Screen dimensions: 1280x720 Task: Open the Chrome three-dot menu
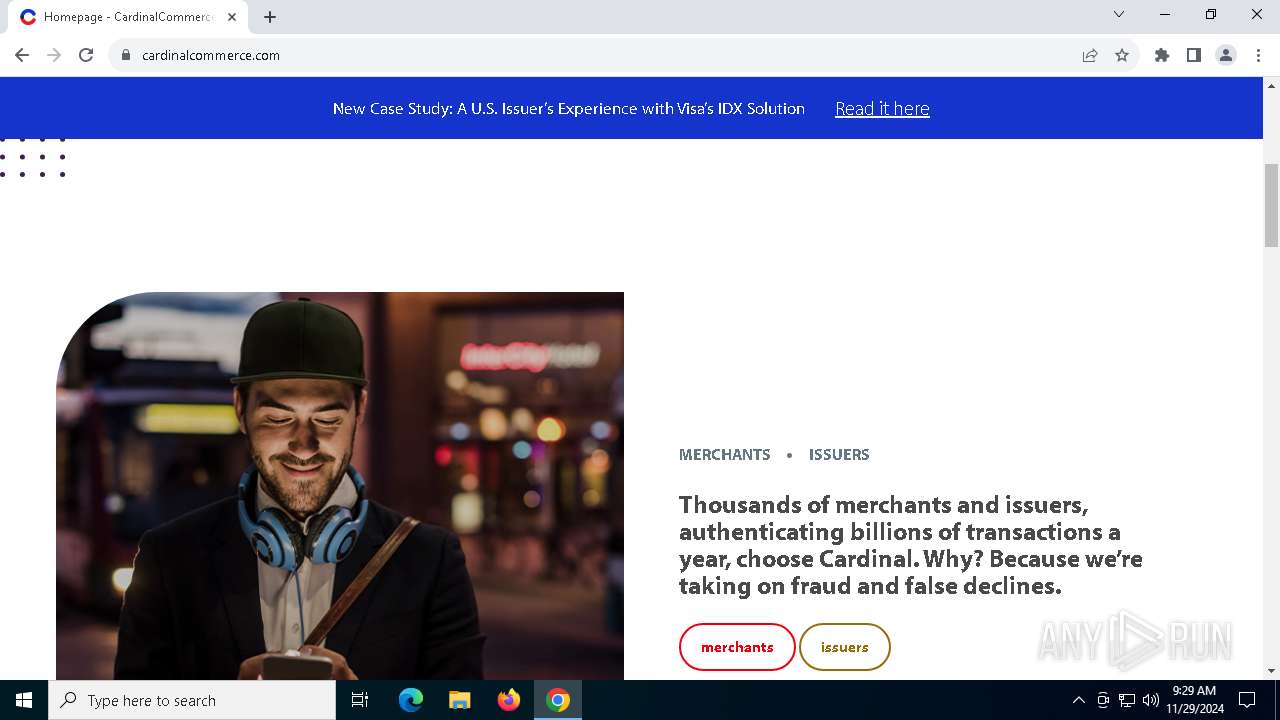1258,55
